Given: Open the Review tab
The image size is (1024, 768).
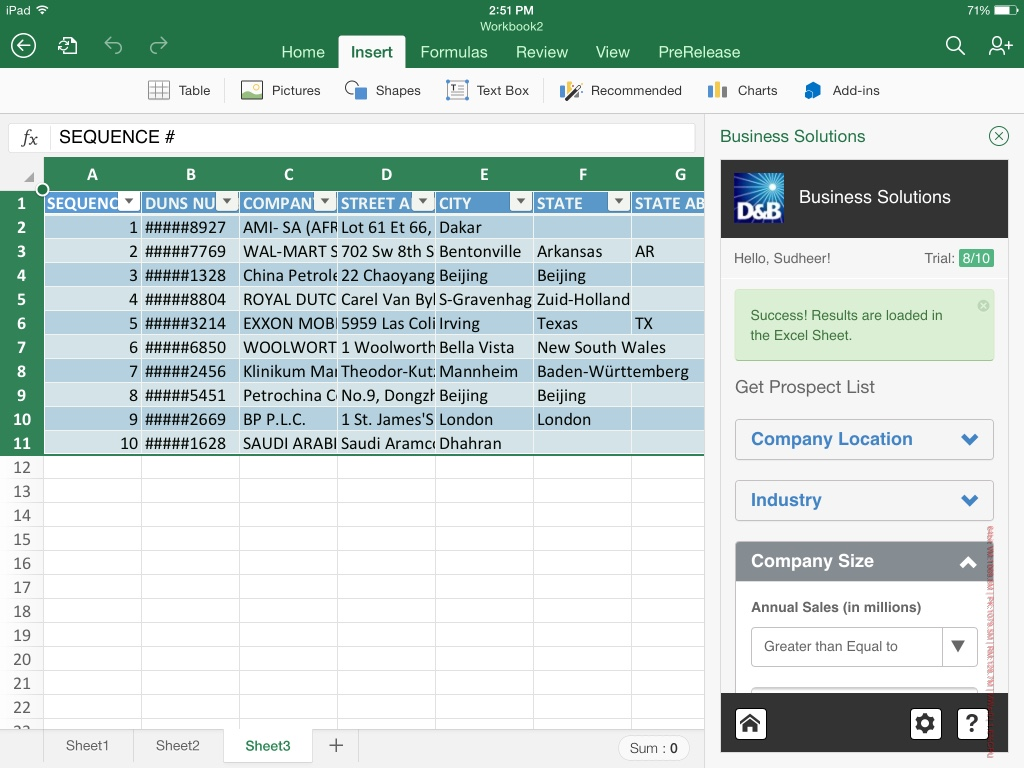Looking at the screenshot, I should (542, 52).
